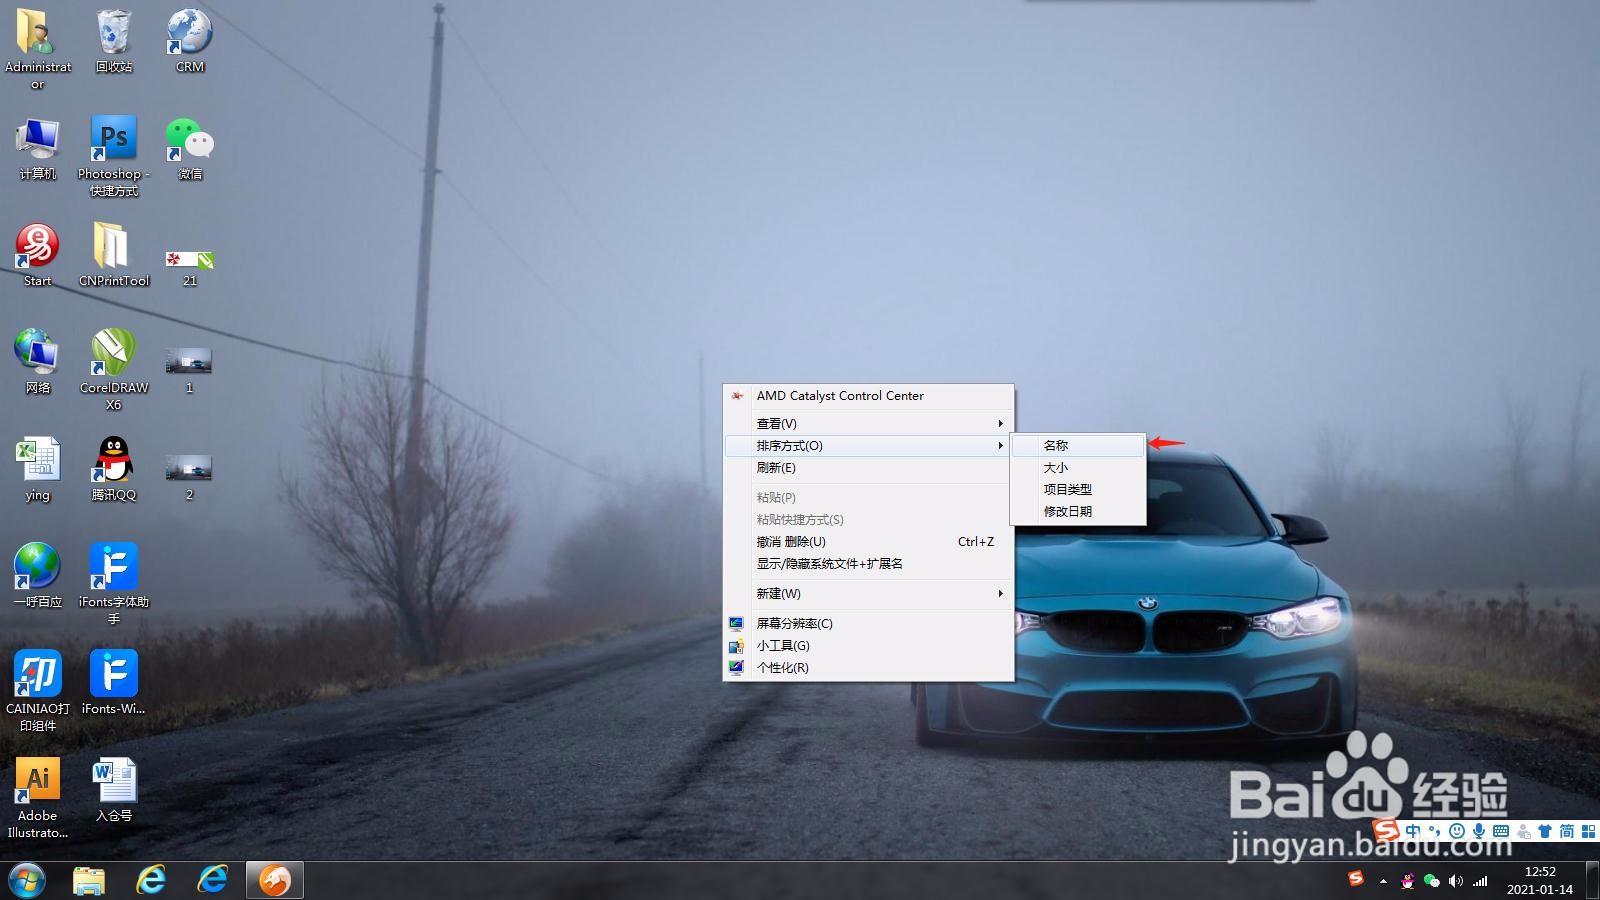The width and height of the screenshot is (1600, 900).
Task: Select the CAINIAO打印组件 desktop icon
Action: coord(38,674)
